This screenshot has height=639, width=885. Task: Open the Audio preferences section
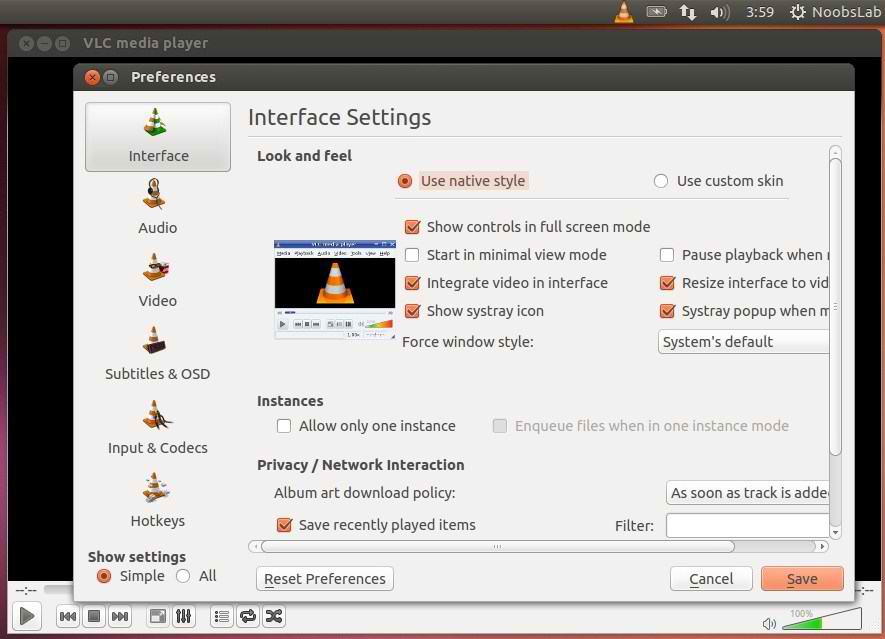click(157, 205)
